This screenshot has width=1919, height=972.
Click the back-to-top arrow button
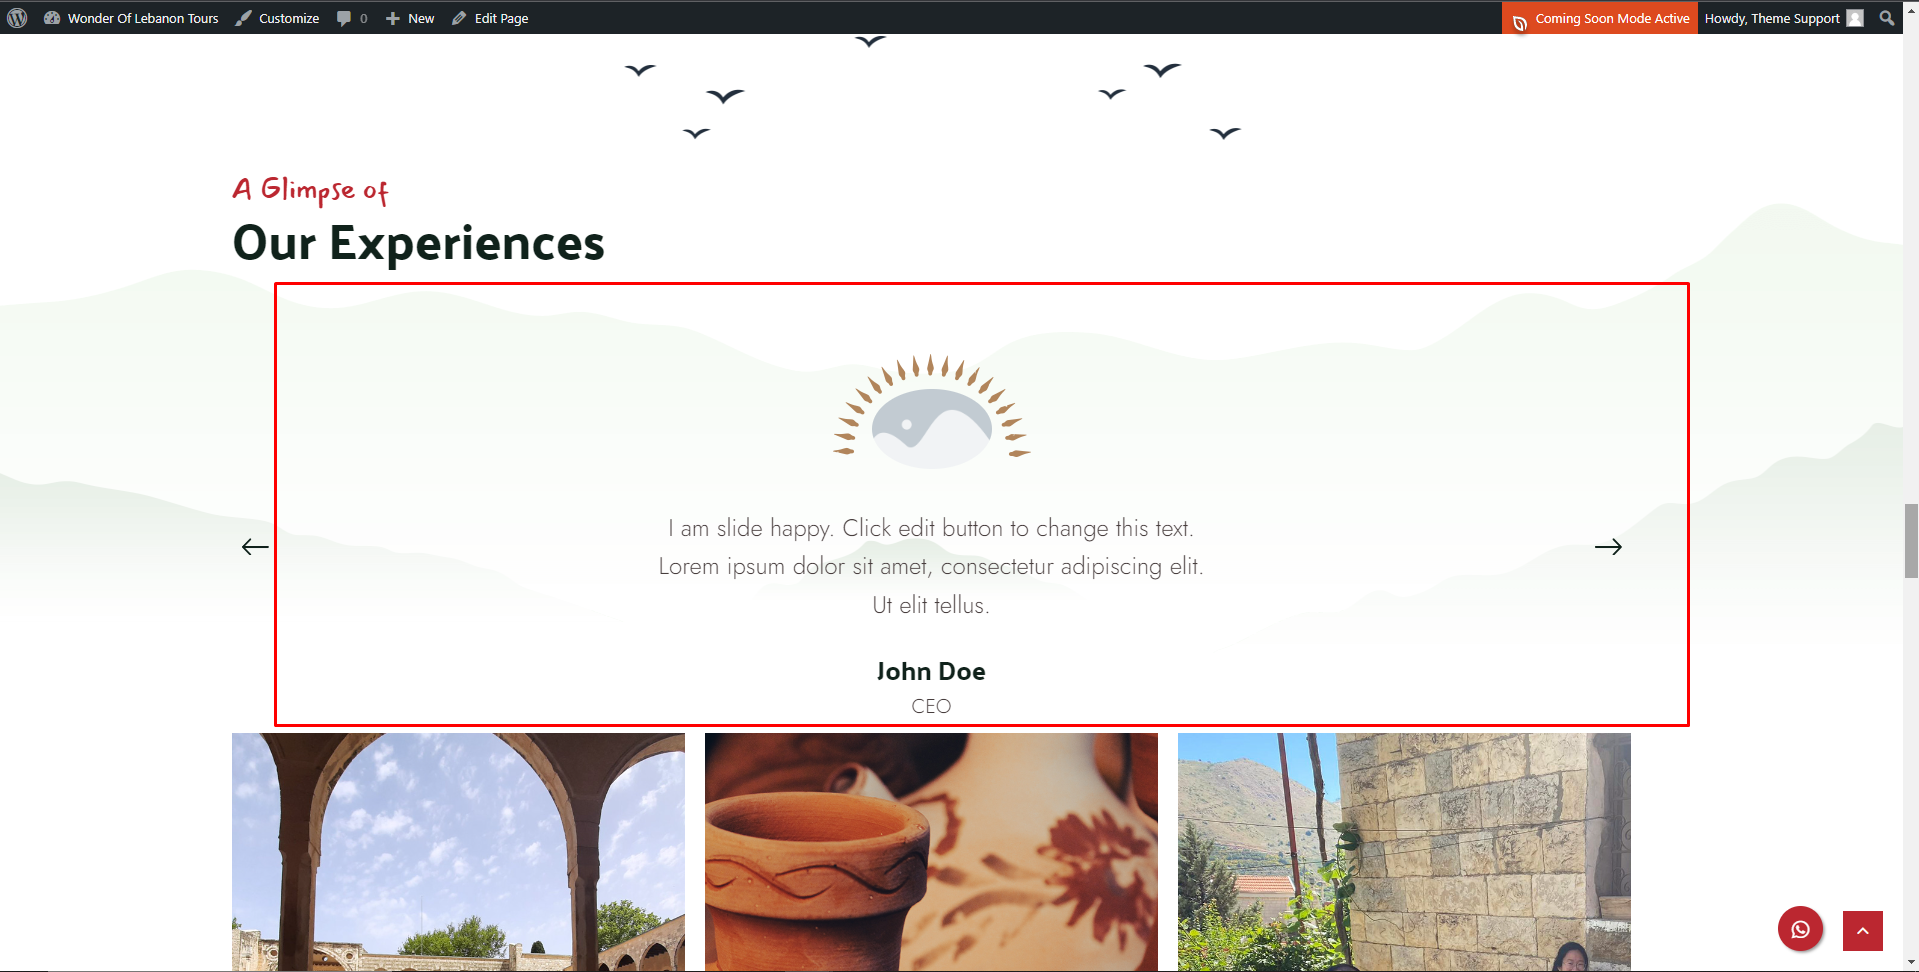(x=1863, y=931)
